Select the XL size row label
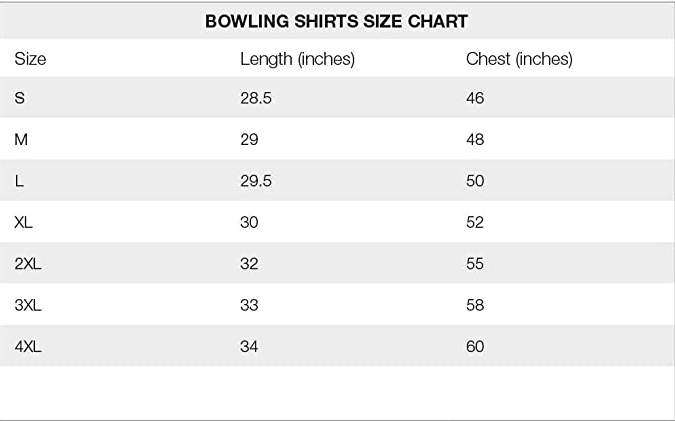This screenshot has height=421, width=675. point(24,222)
